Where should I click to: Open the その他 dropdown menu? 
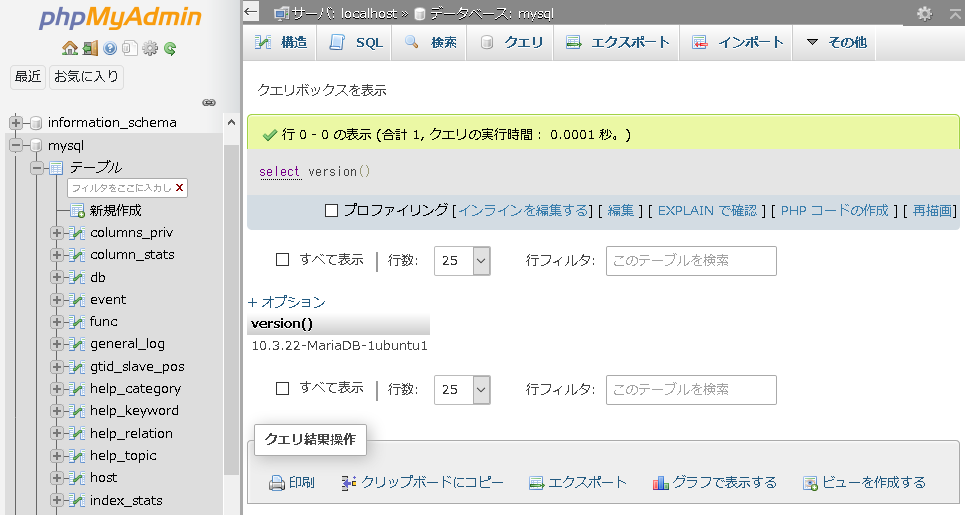point(836,42)
